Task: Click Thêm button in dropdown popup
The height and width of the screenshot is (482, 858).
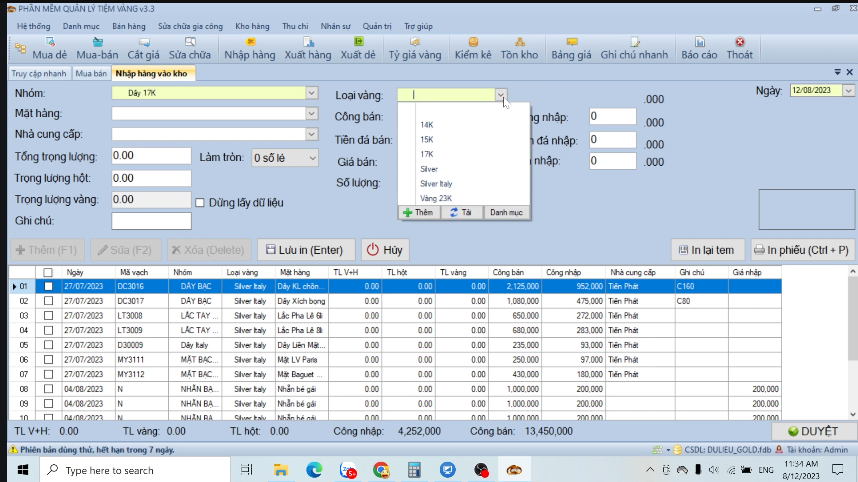Action: pos(419,212)
